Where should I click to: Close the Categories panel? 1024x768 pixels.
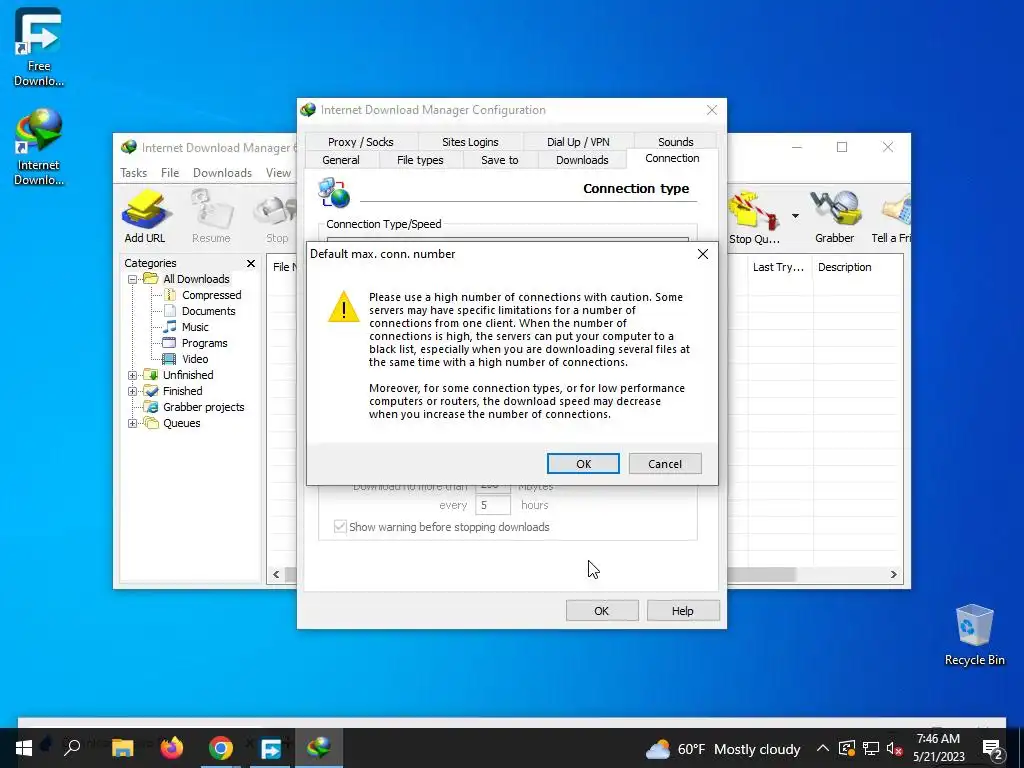251,263
